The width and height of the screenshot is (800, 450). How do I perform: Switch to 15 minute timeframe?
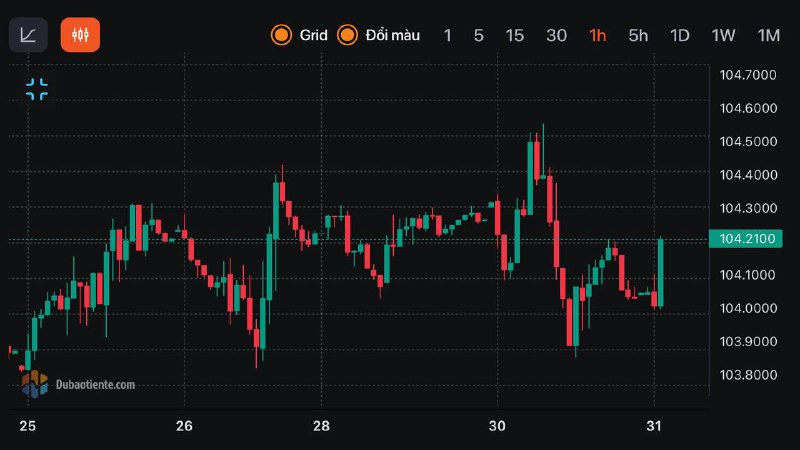[514, 35]
